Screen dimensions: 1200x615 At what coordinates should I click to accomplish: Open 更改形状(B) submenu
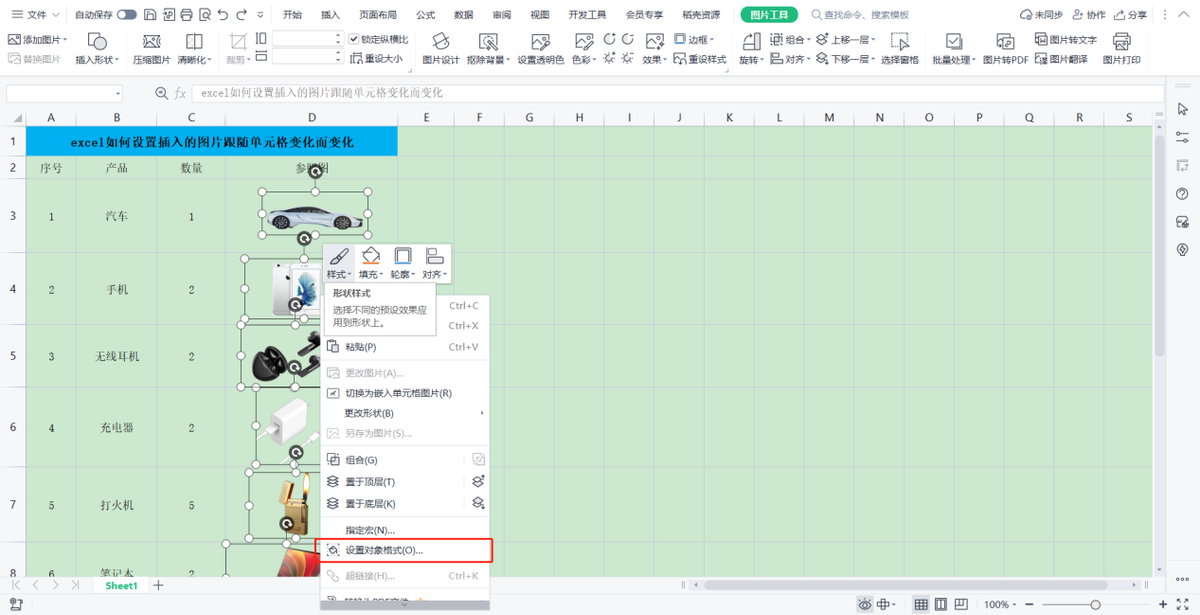404,413
